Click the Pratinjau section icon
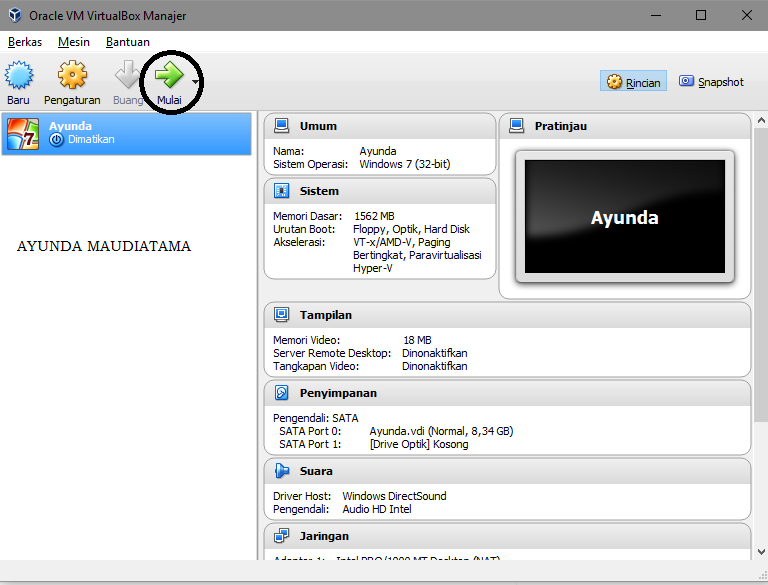768x585 pixels. click(516, 126)
